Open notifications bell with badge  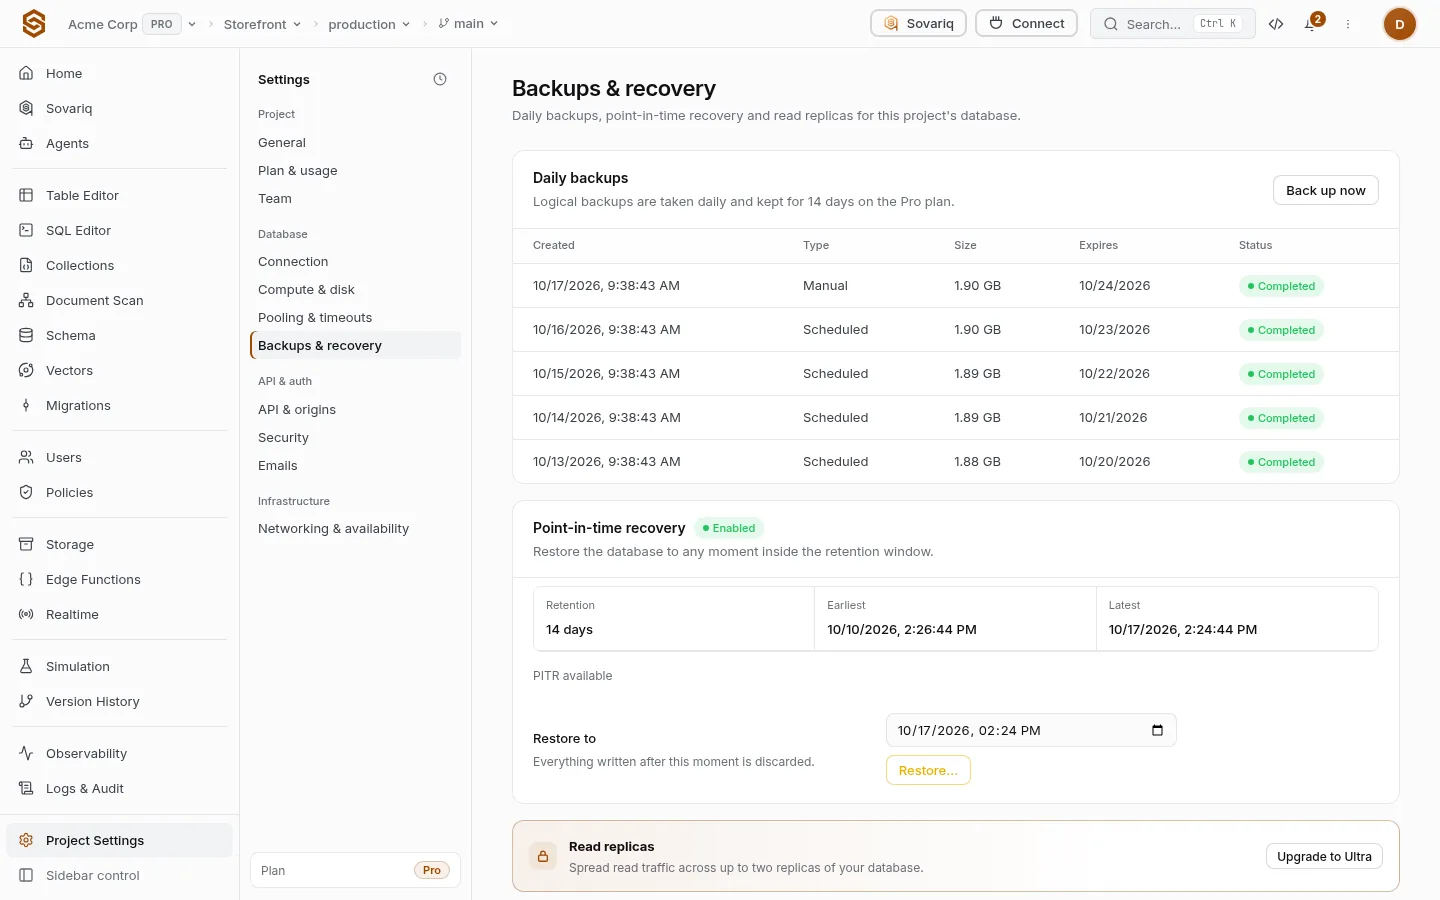[x=1311, y=24]
